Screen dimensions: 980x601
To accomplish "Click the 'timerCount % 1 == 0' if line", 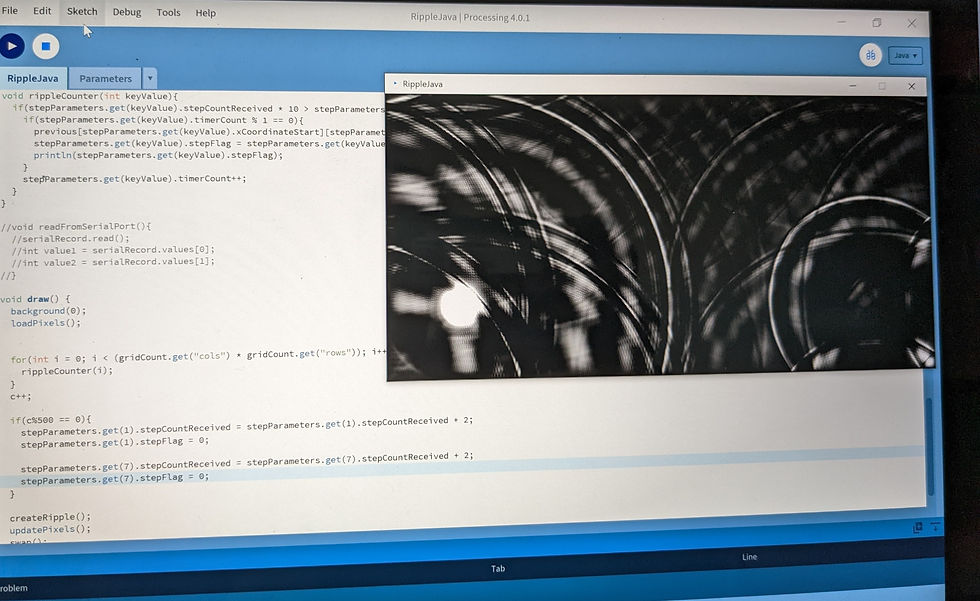I will (163, 120).
